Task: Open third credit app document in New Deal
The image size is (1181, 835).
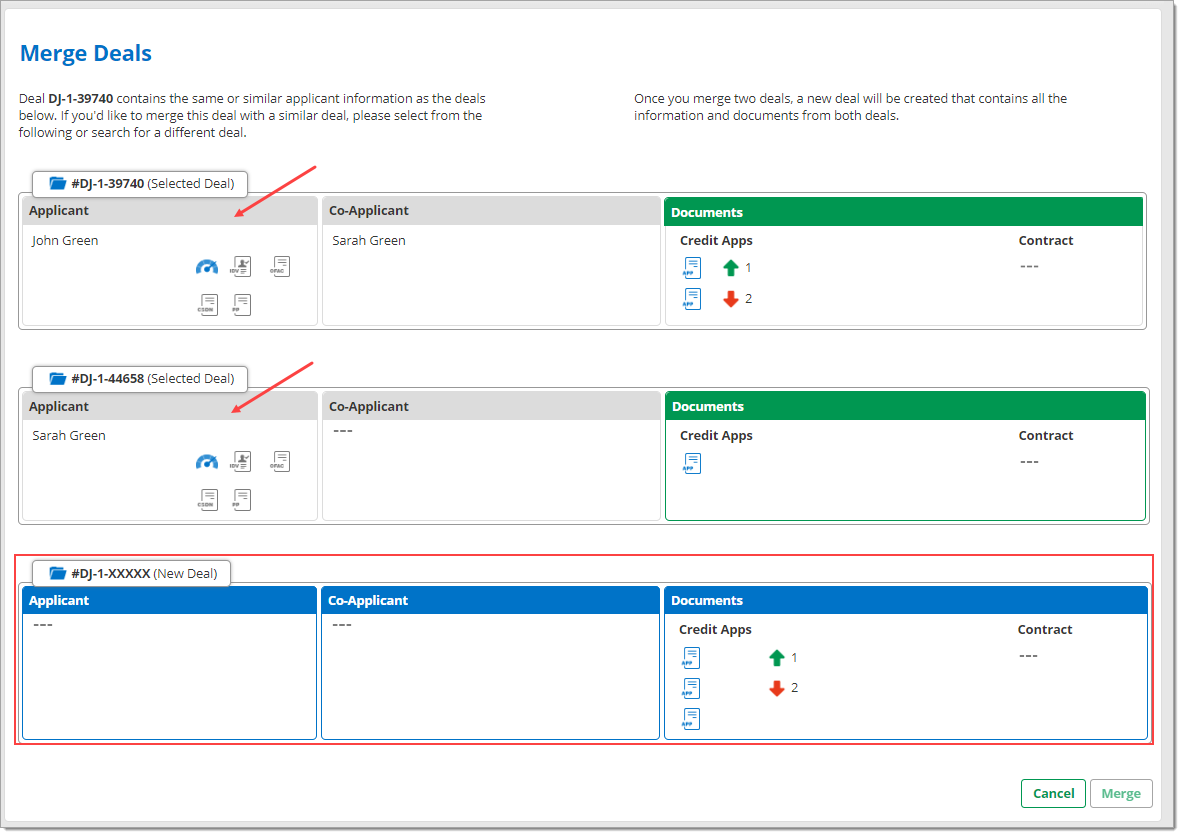Action: click(x=691, y=719)
